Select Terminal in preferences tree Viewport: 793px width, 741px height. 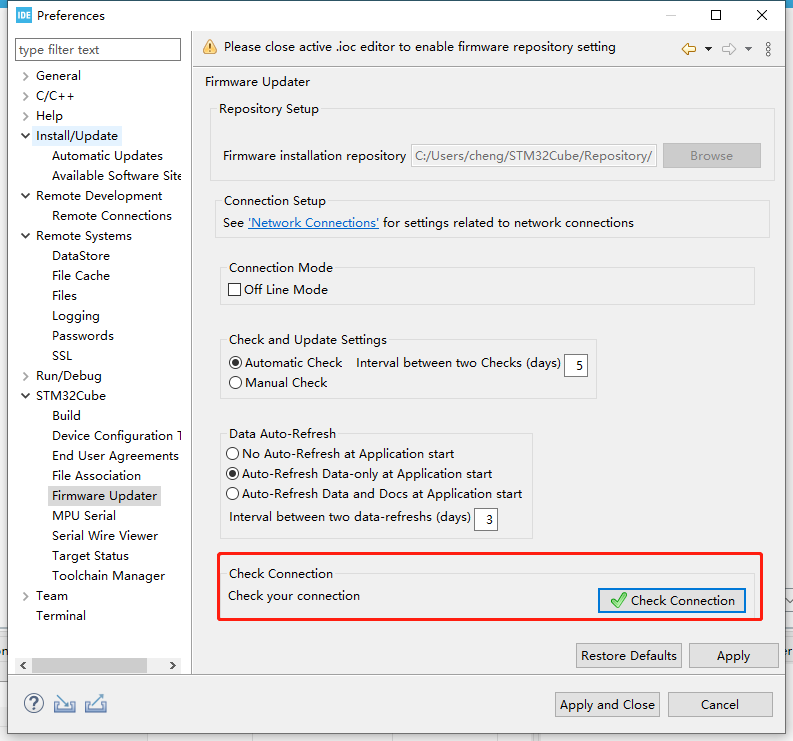tap(61, 616)
